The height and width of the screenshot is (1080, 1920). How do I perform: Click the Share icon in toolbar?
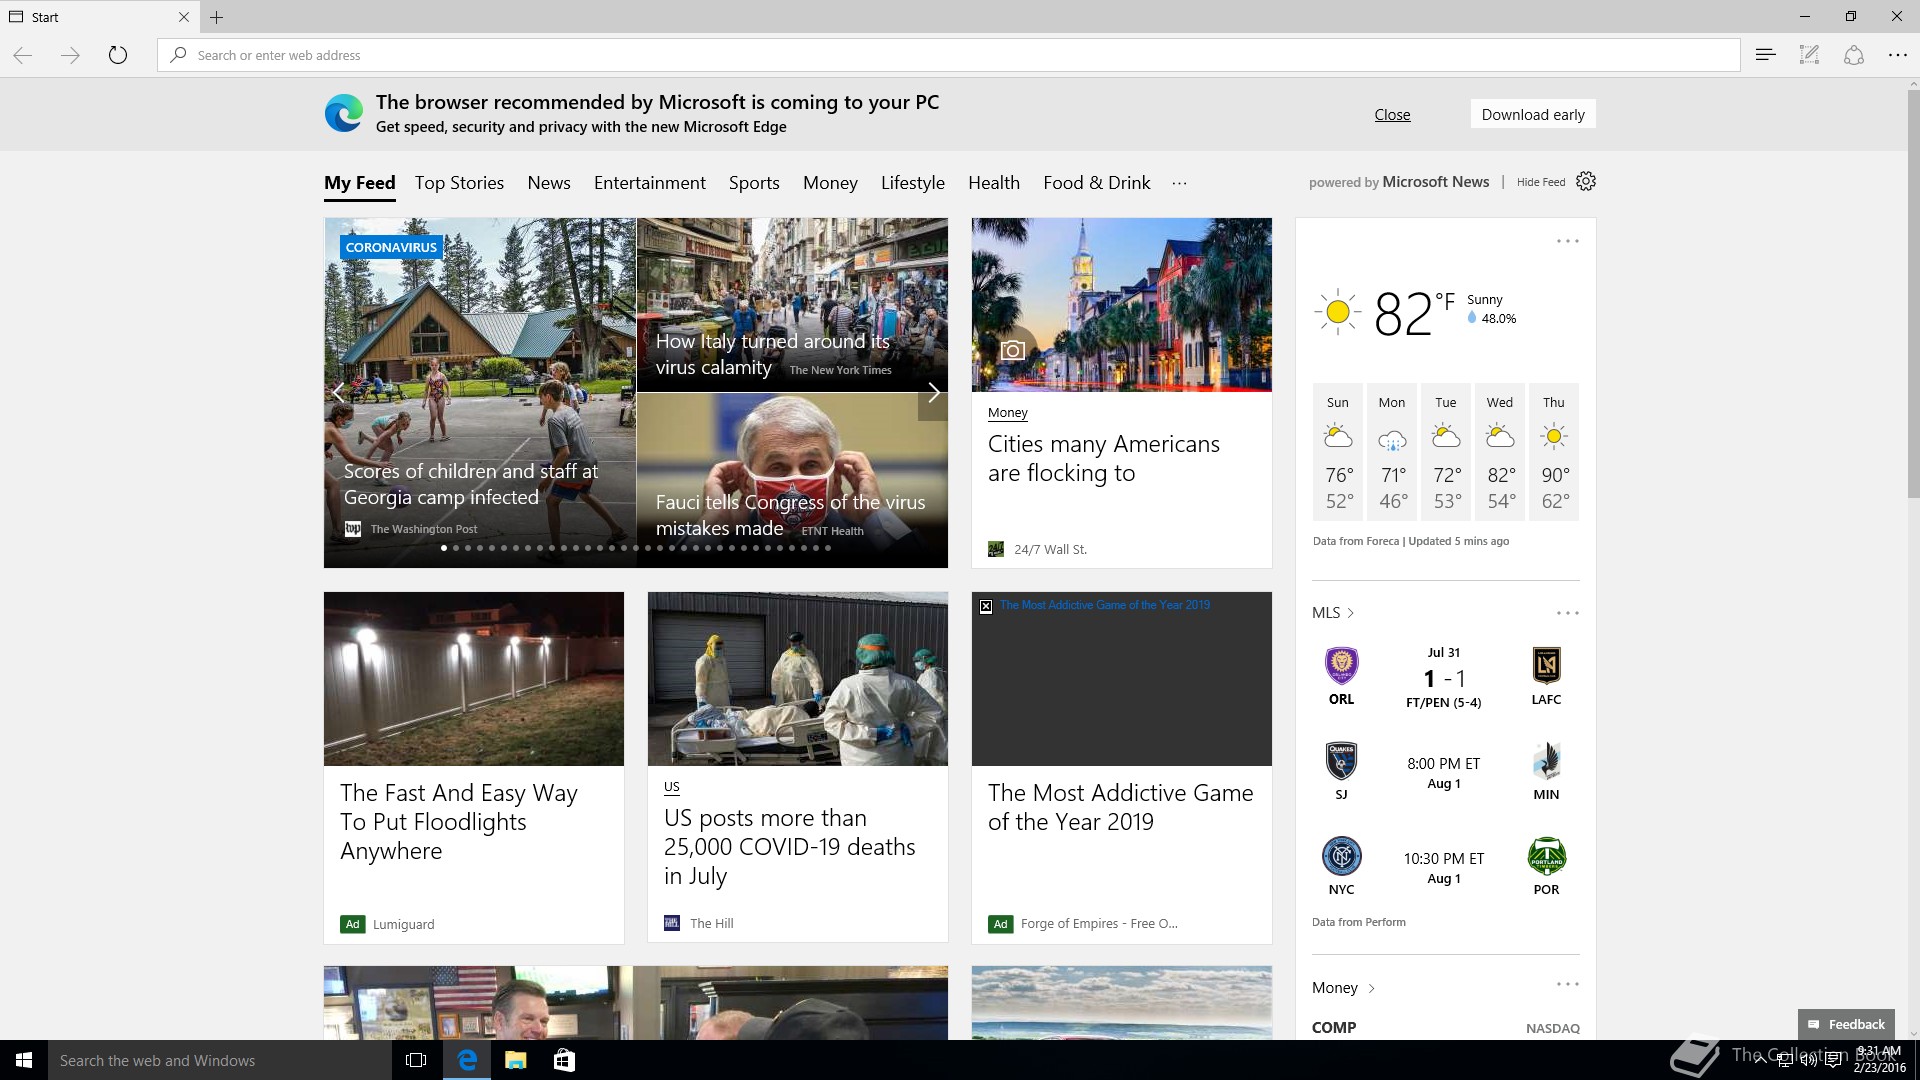tap(1854, 55)
